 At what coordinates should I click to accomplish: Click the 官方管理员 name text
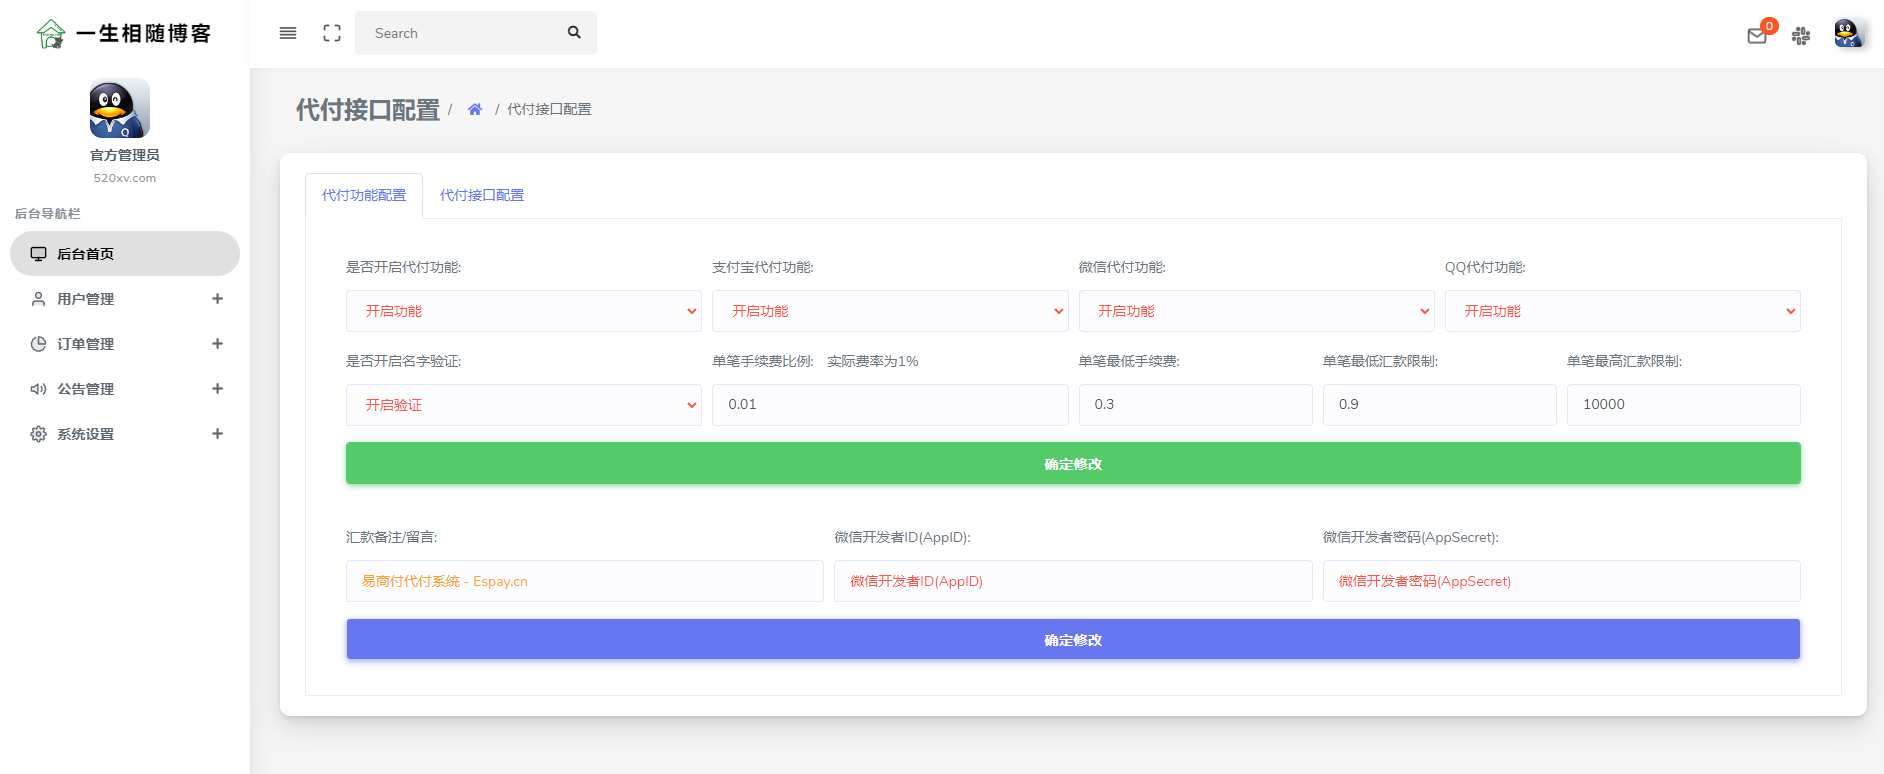click(125, 155)
